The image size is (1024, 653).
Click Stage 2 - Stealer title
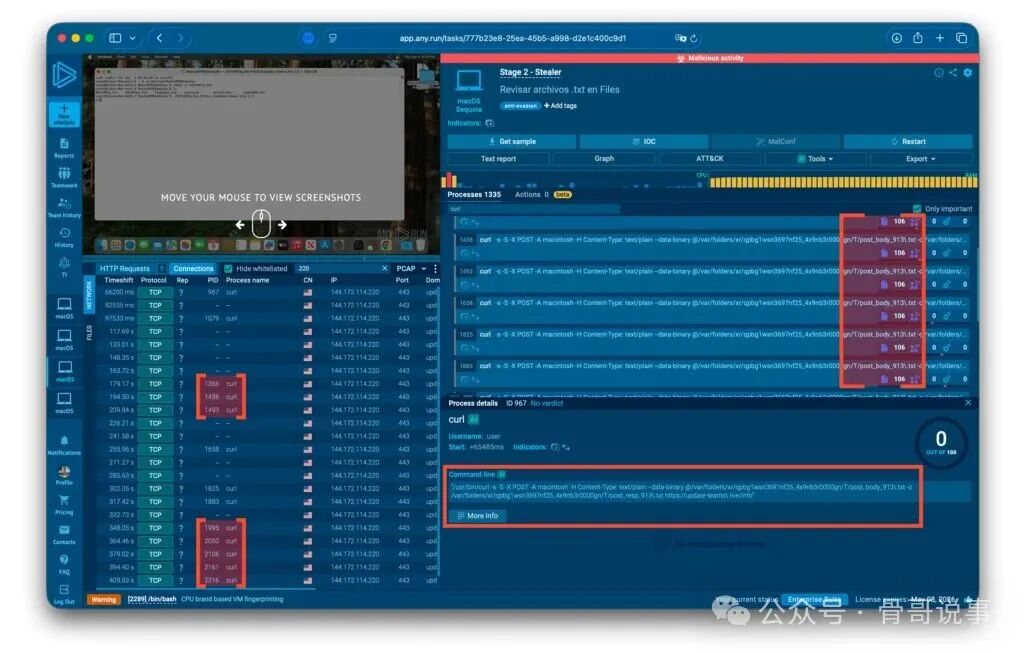point(530,72)
